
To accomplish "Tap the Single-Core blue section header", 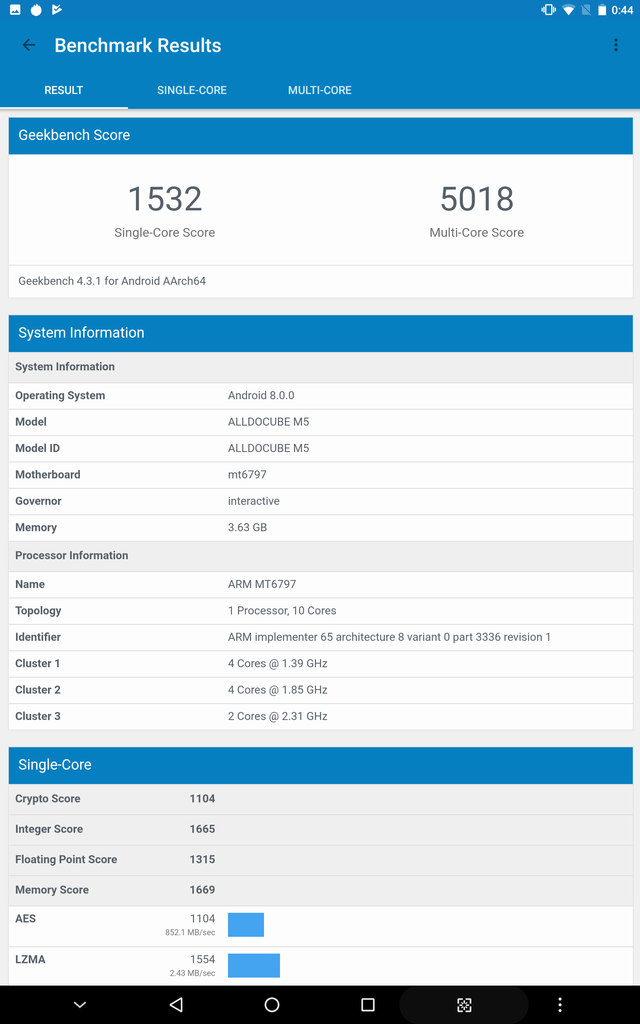I will pos(321,765).
